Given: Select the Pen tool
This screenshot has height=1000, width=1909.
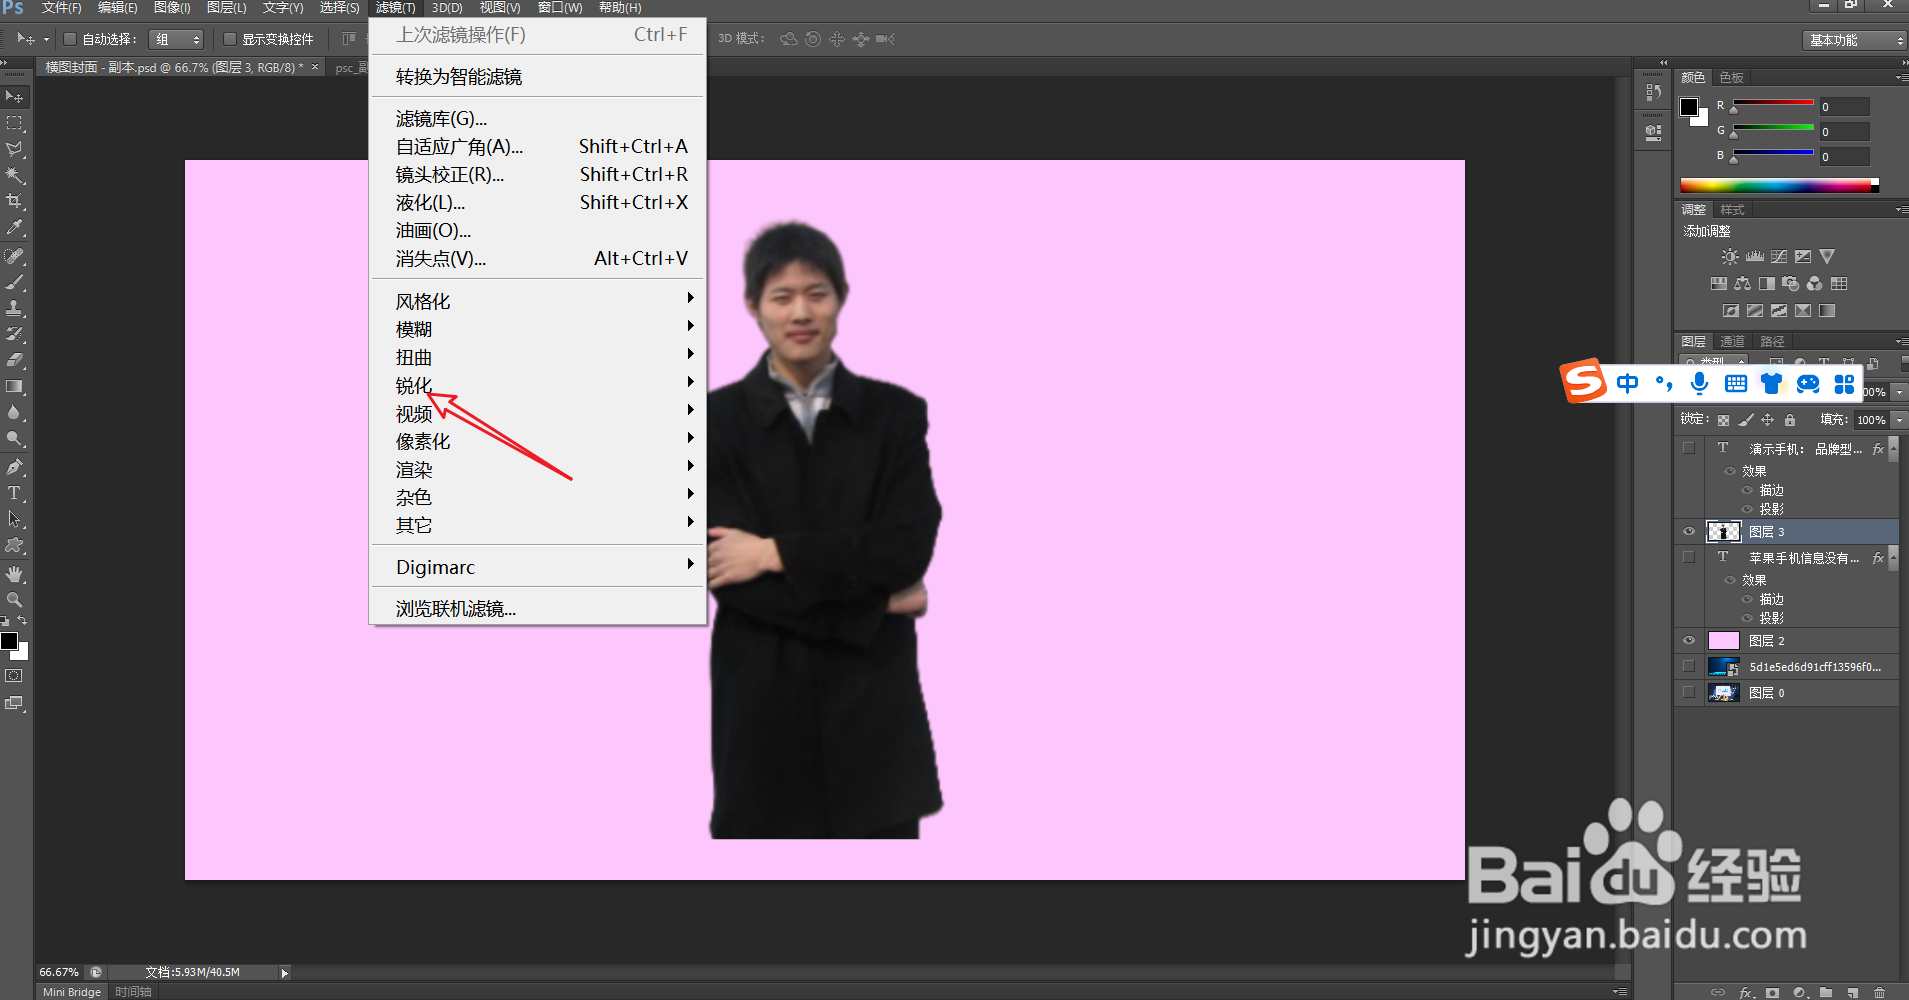Looking at the screenshot, I should click(15, 467).
